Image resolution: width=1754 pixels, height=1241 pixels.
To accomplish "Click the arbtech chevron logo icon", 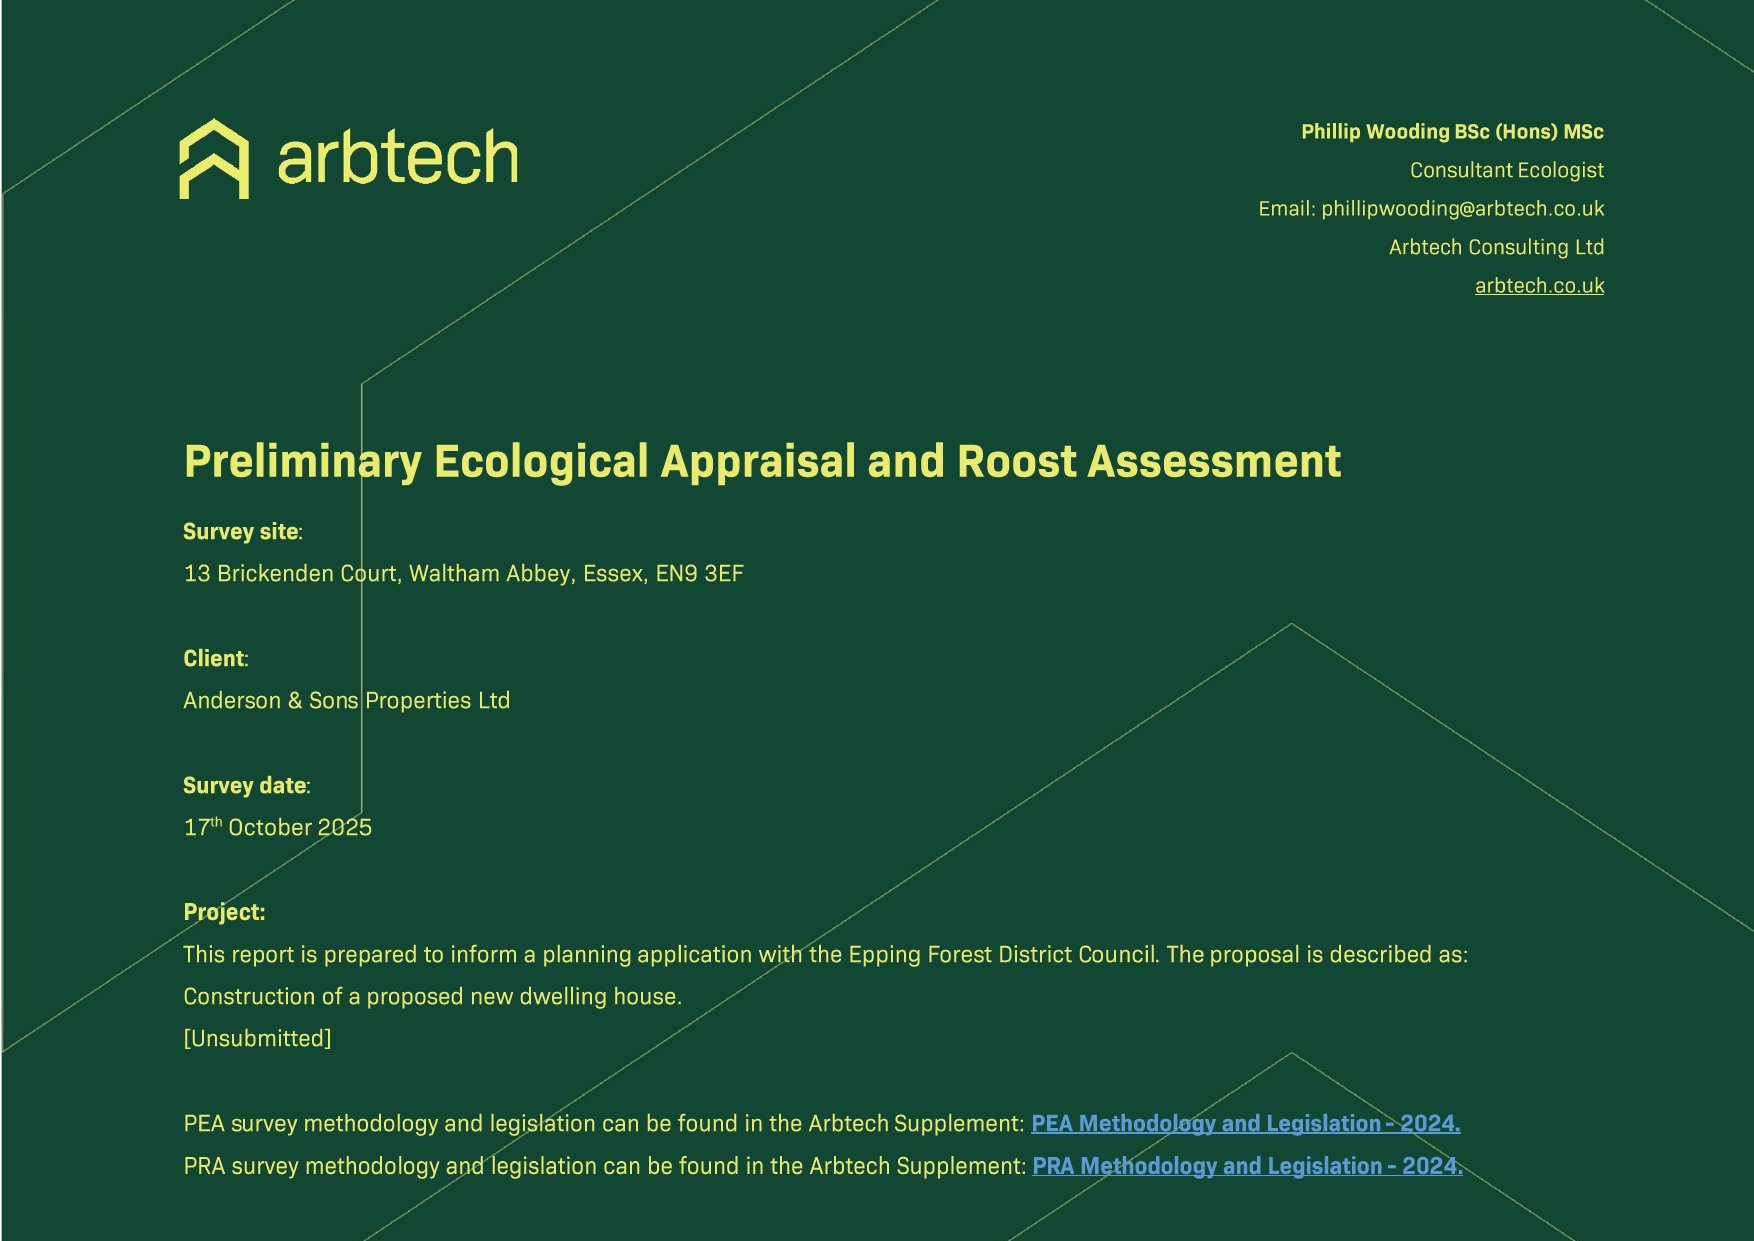I will pyautogui.click(x=214, y=159).
